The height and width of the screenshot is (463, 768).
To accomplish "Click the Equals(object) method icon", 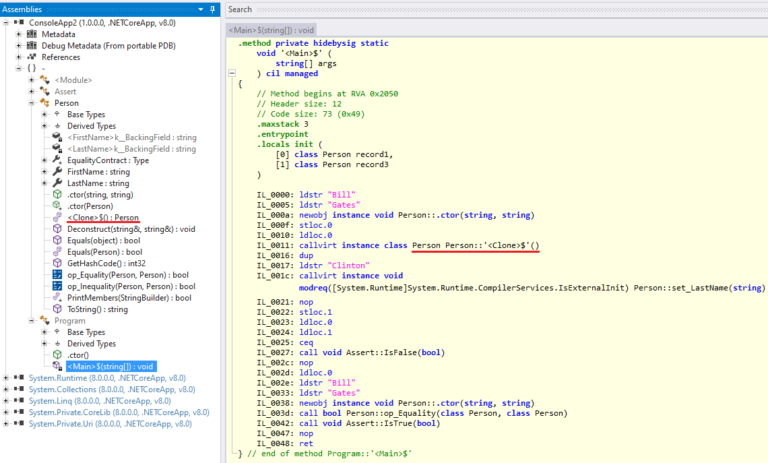I will point(57,240).
